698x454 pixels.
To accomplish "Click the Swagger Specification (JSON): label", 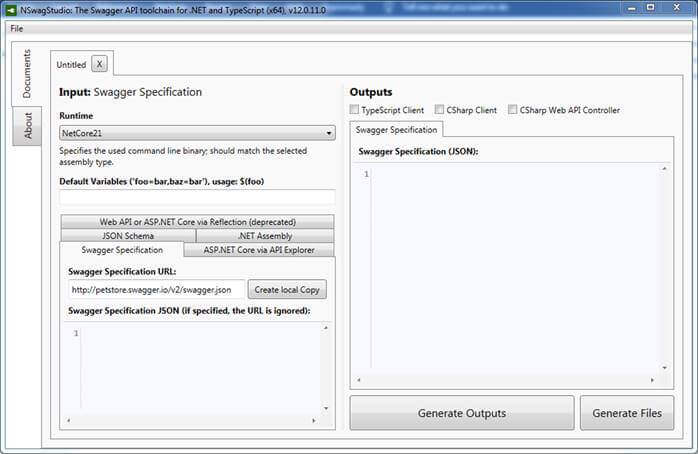I will pyautogui.click(x=418, y=151).
